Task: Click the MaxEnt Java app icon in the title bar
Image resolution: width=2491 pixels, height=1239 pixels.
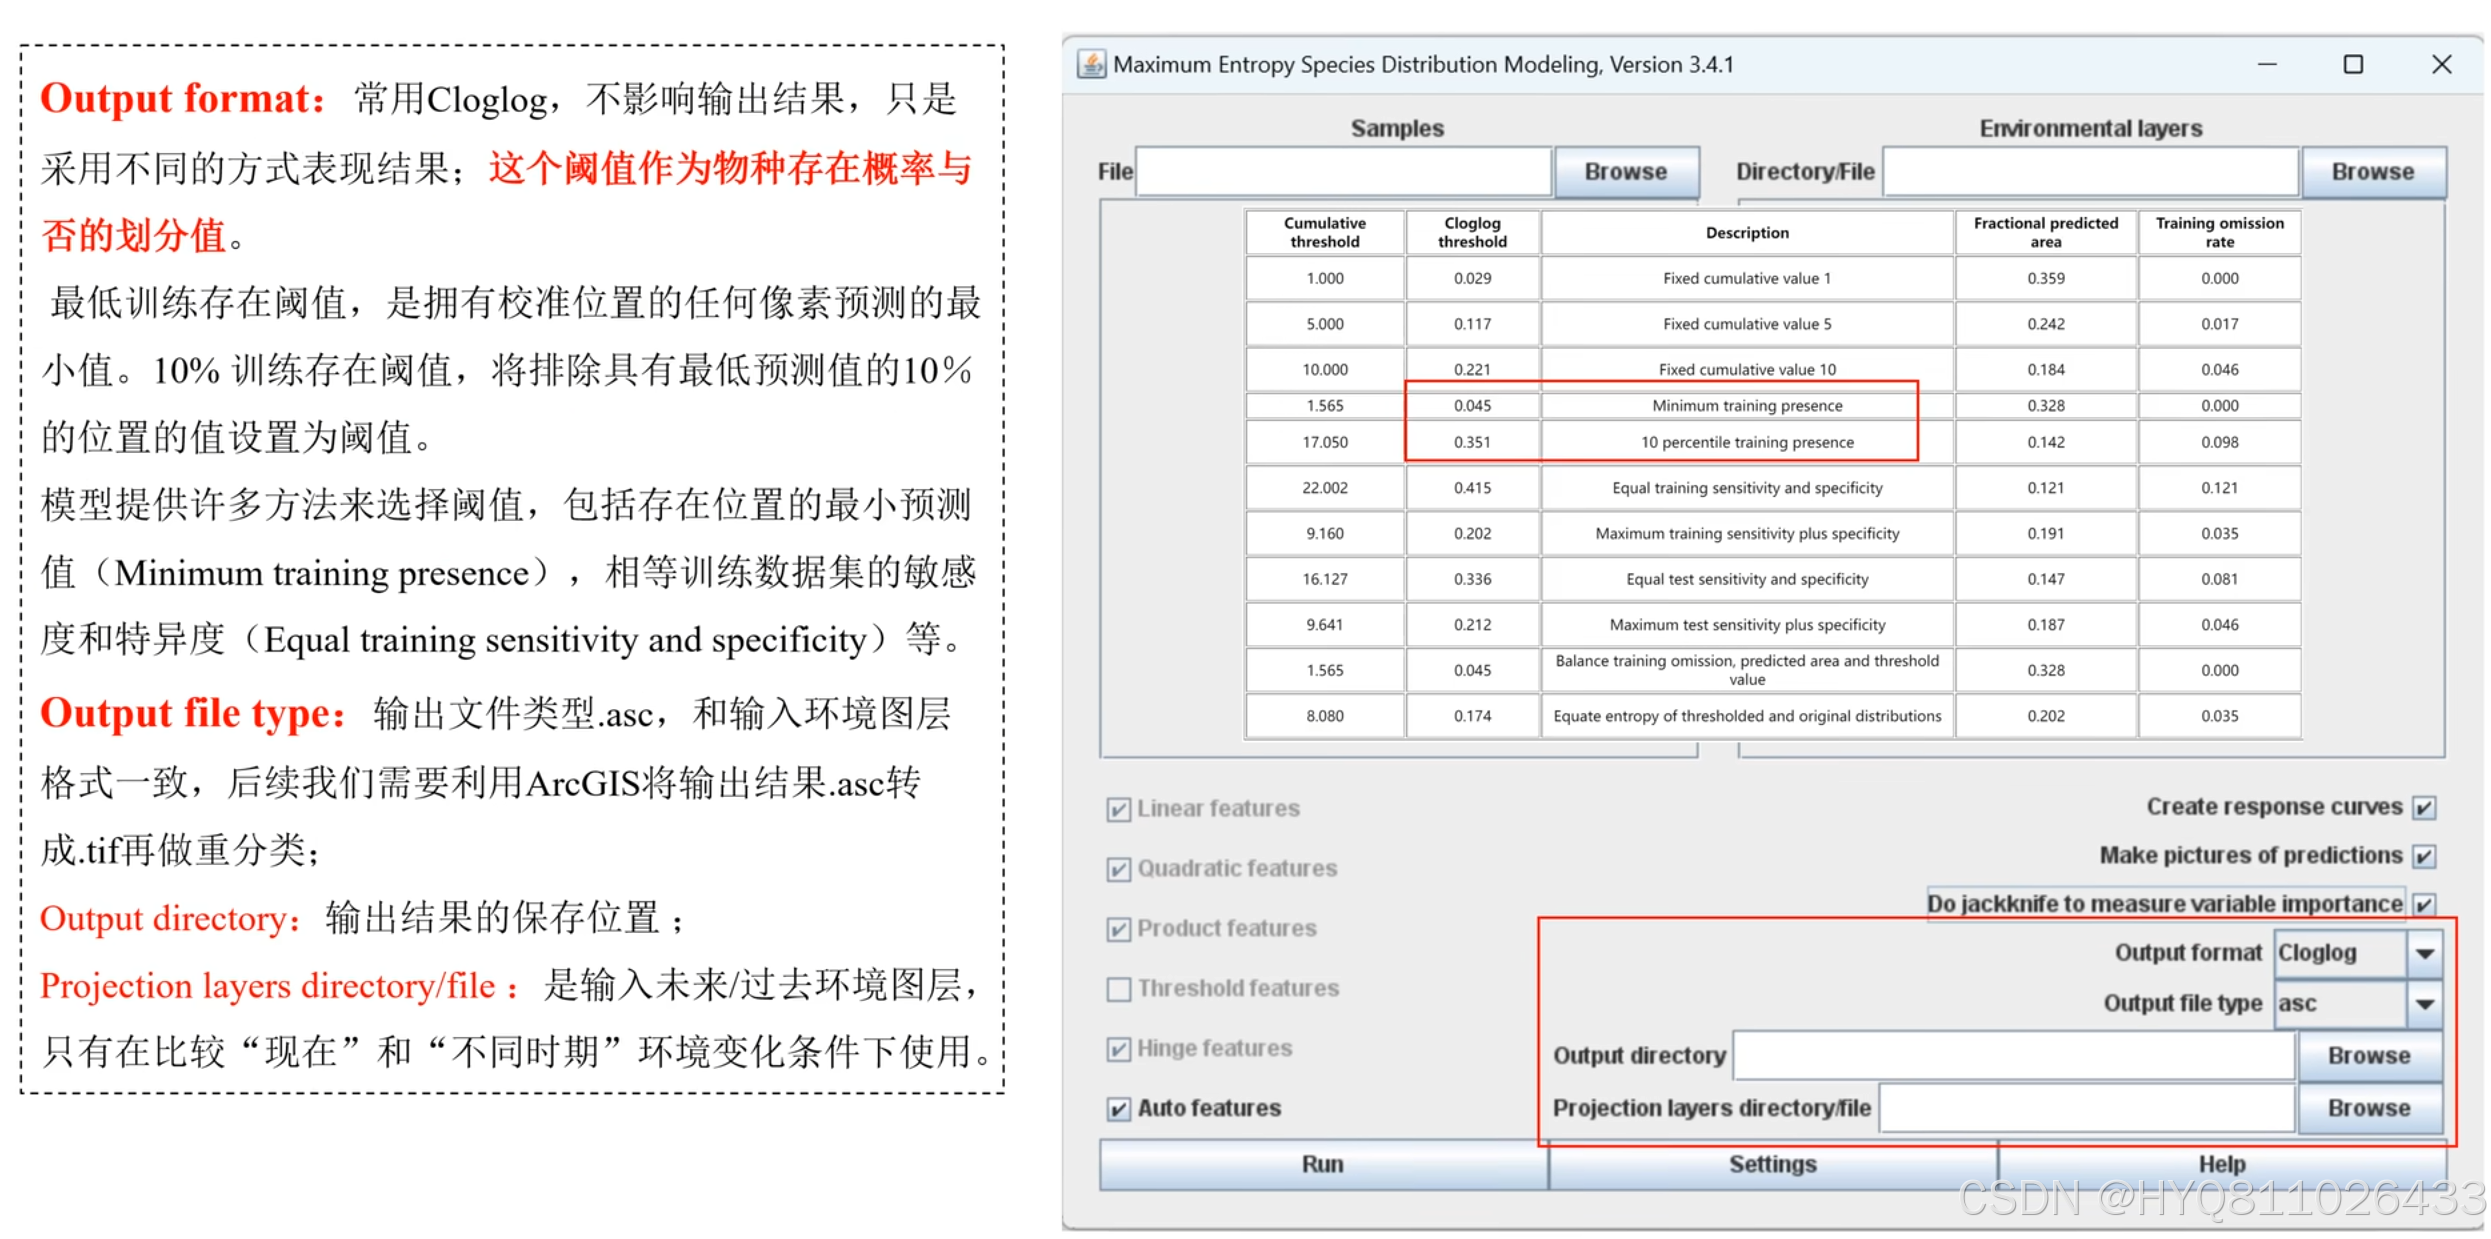Action: [x=1091, y=65]
